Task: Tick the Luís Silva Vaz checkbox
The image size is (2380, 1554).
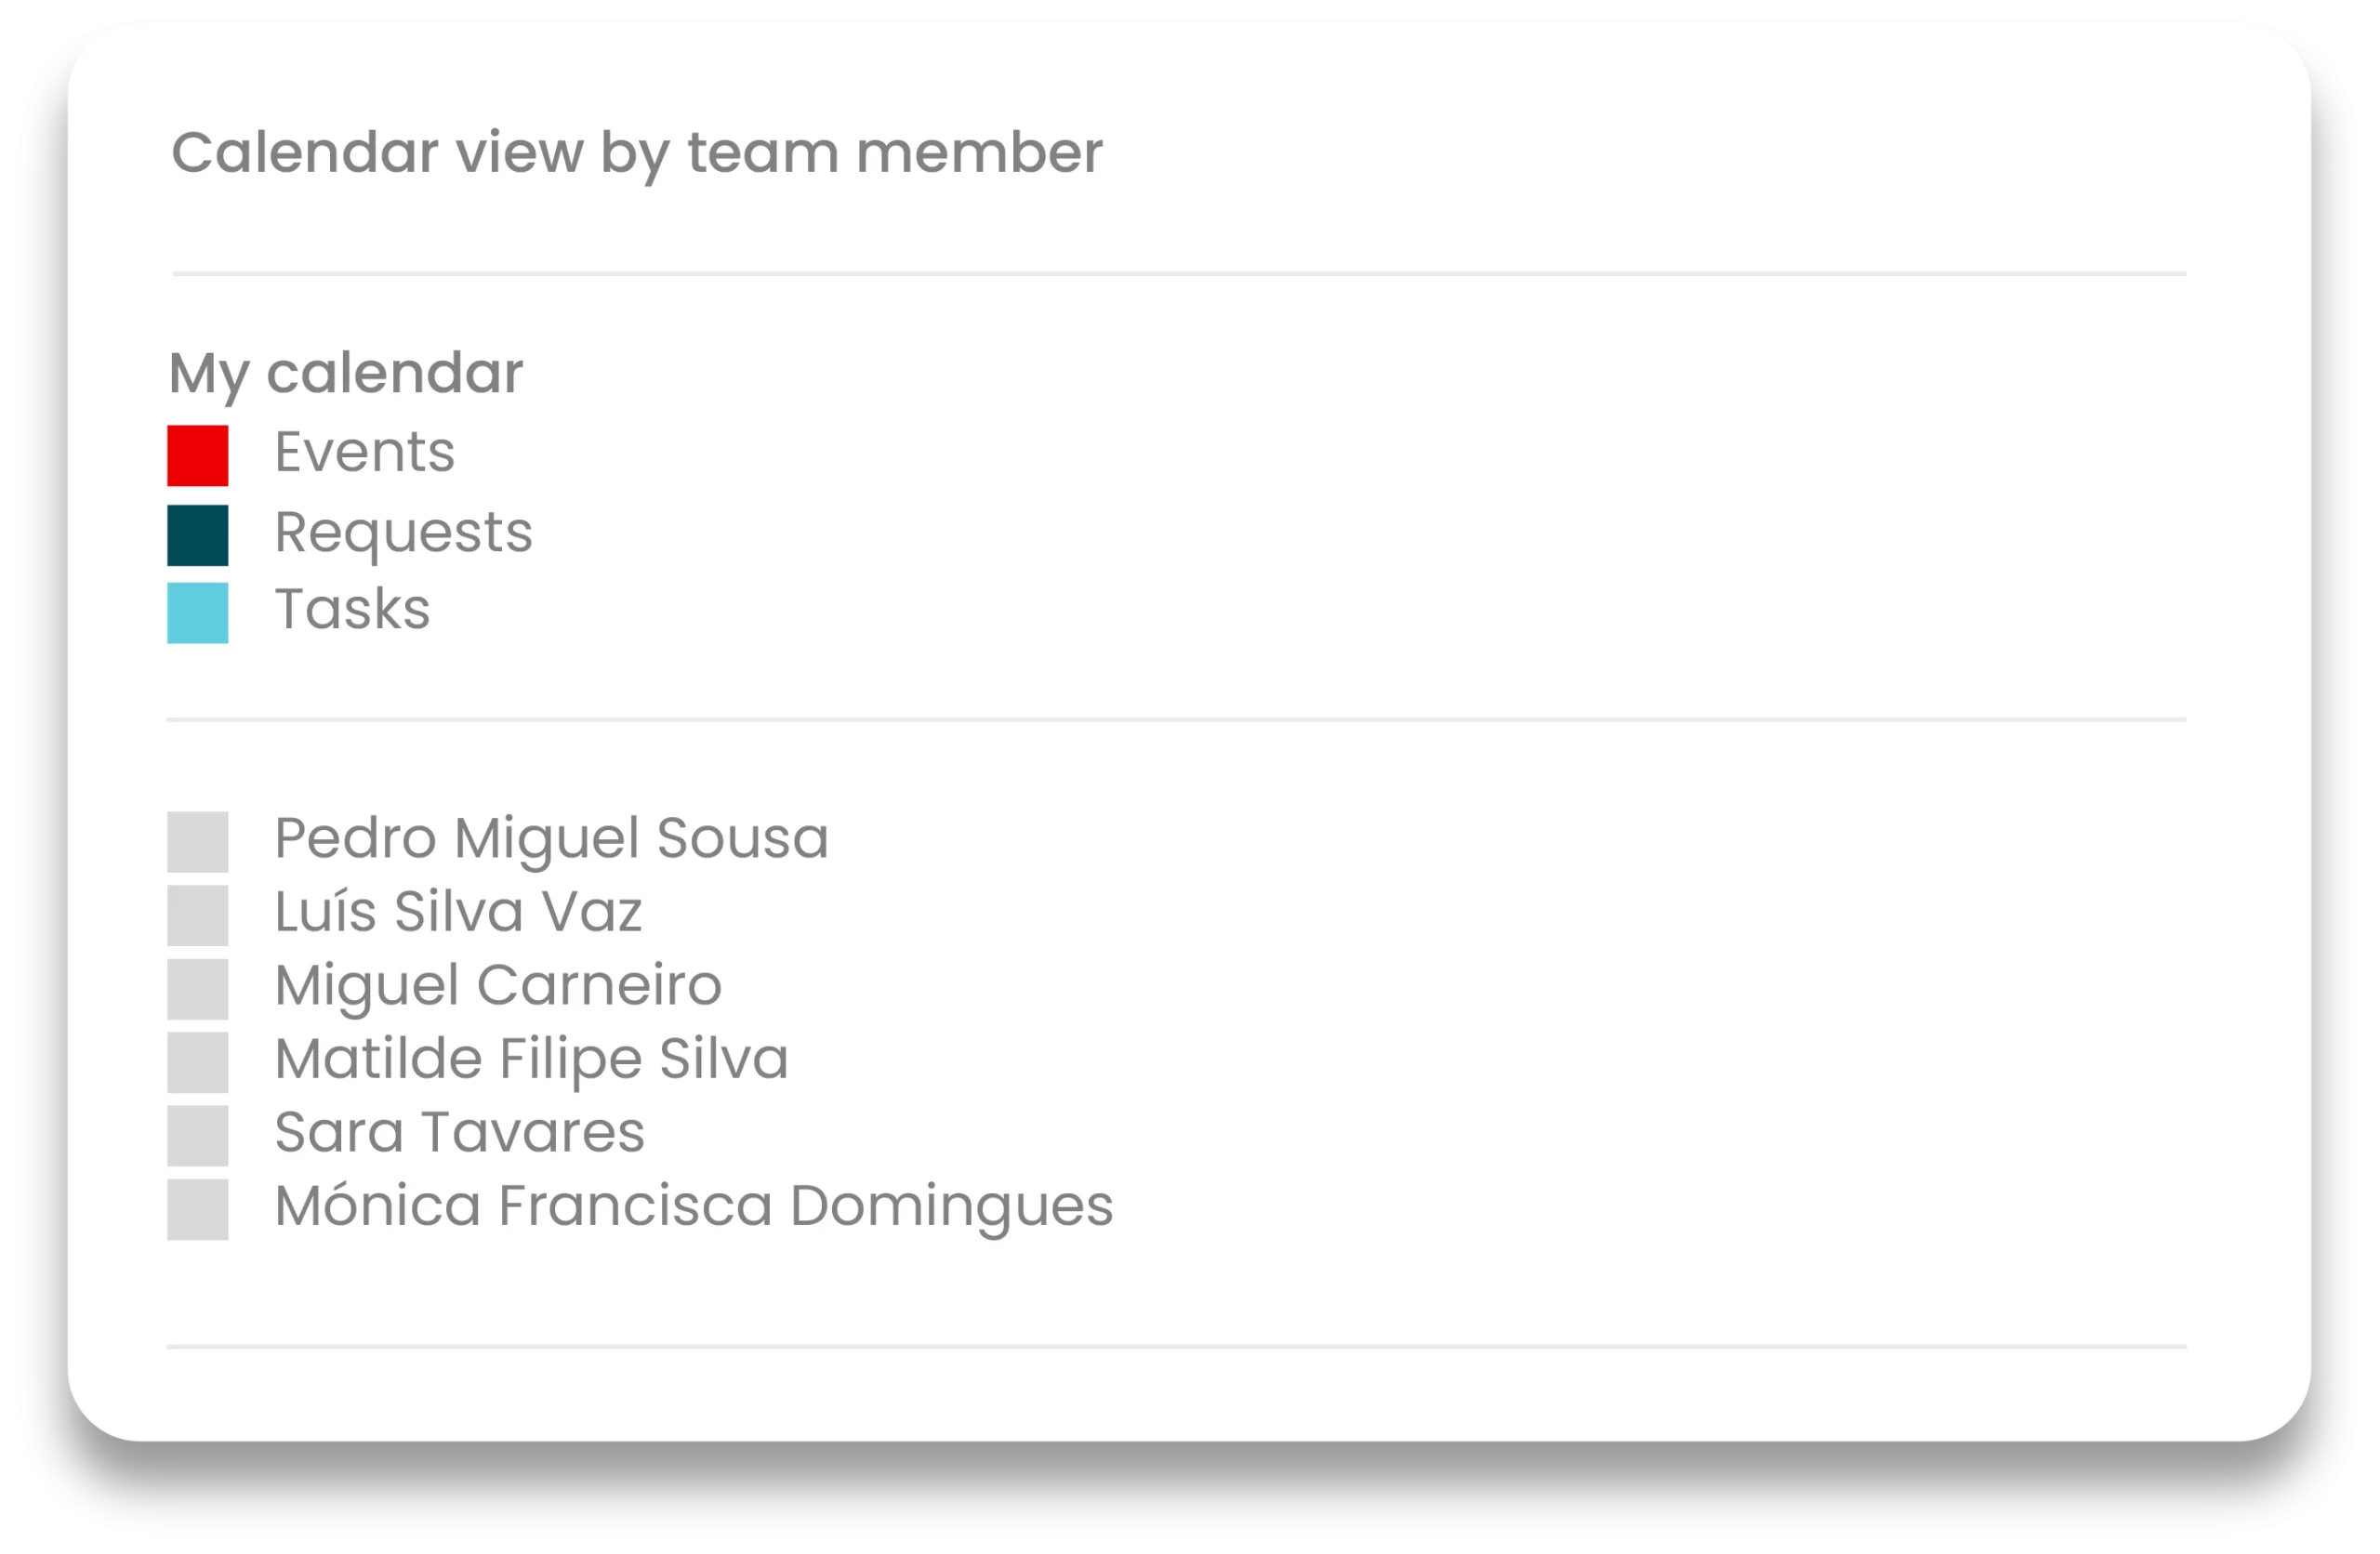Action: 197,915
